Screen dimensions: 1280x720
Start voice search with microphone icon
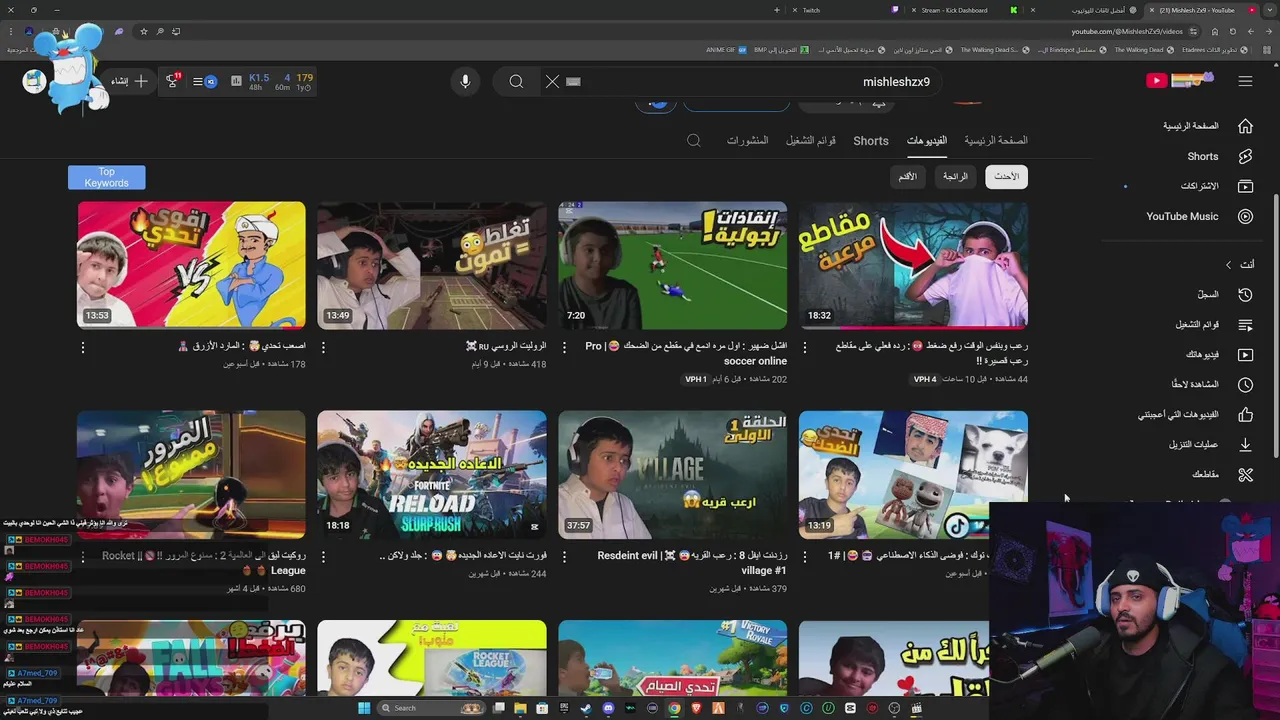point(465,81)
